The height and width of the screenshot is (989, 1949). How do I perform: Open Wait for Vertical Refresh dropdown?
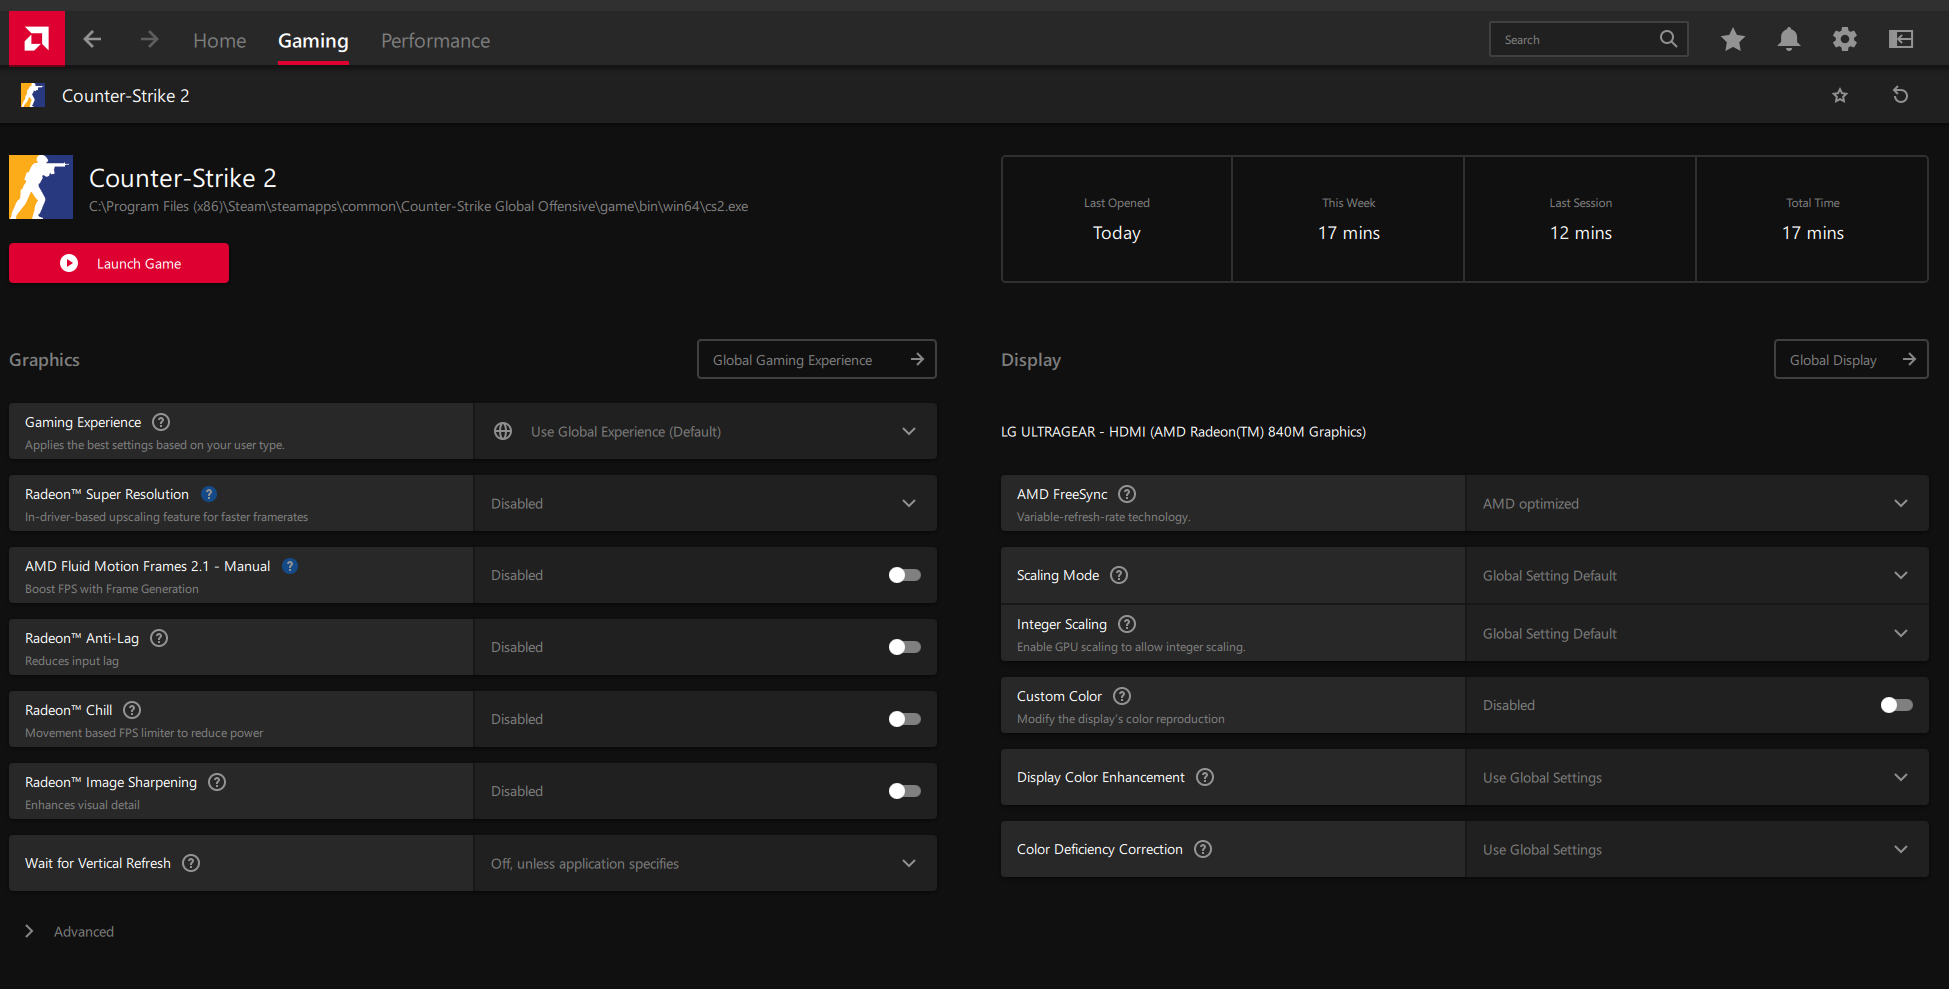(x=705, y=863)
